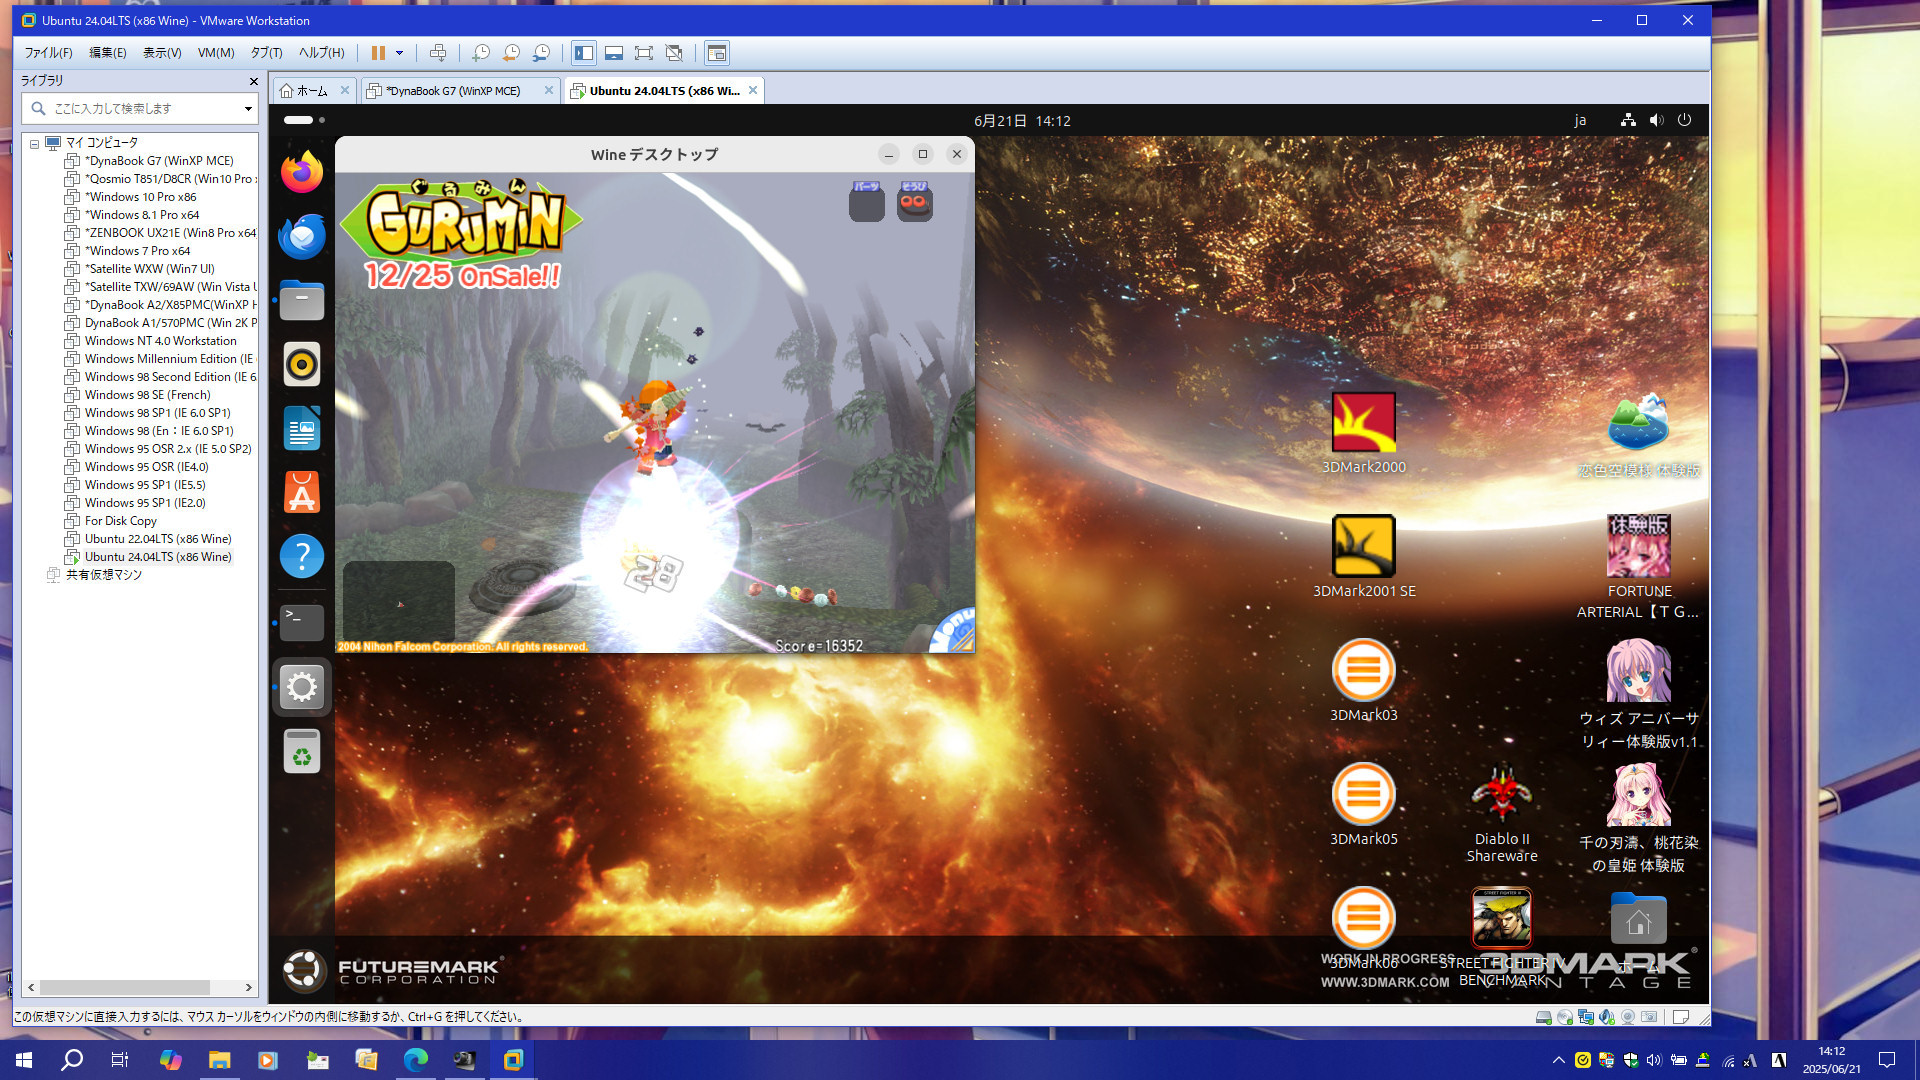
Task: Toggle Unity mode icon in toolbar
Action: tap(674, 53)
